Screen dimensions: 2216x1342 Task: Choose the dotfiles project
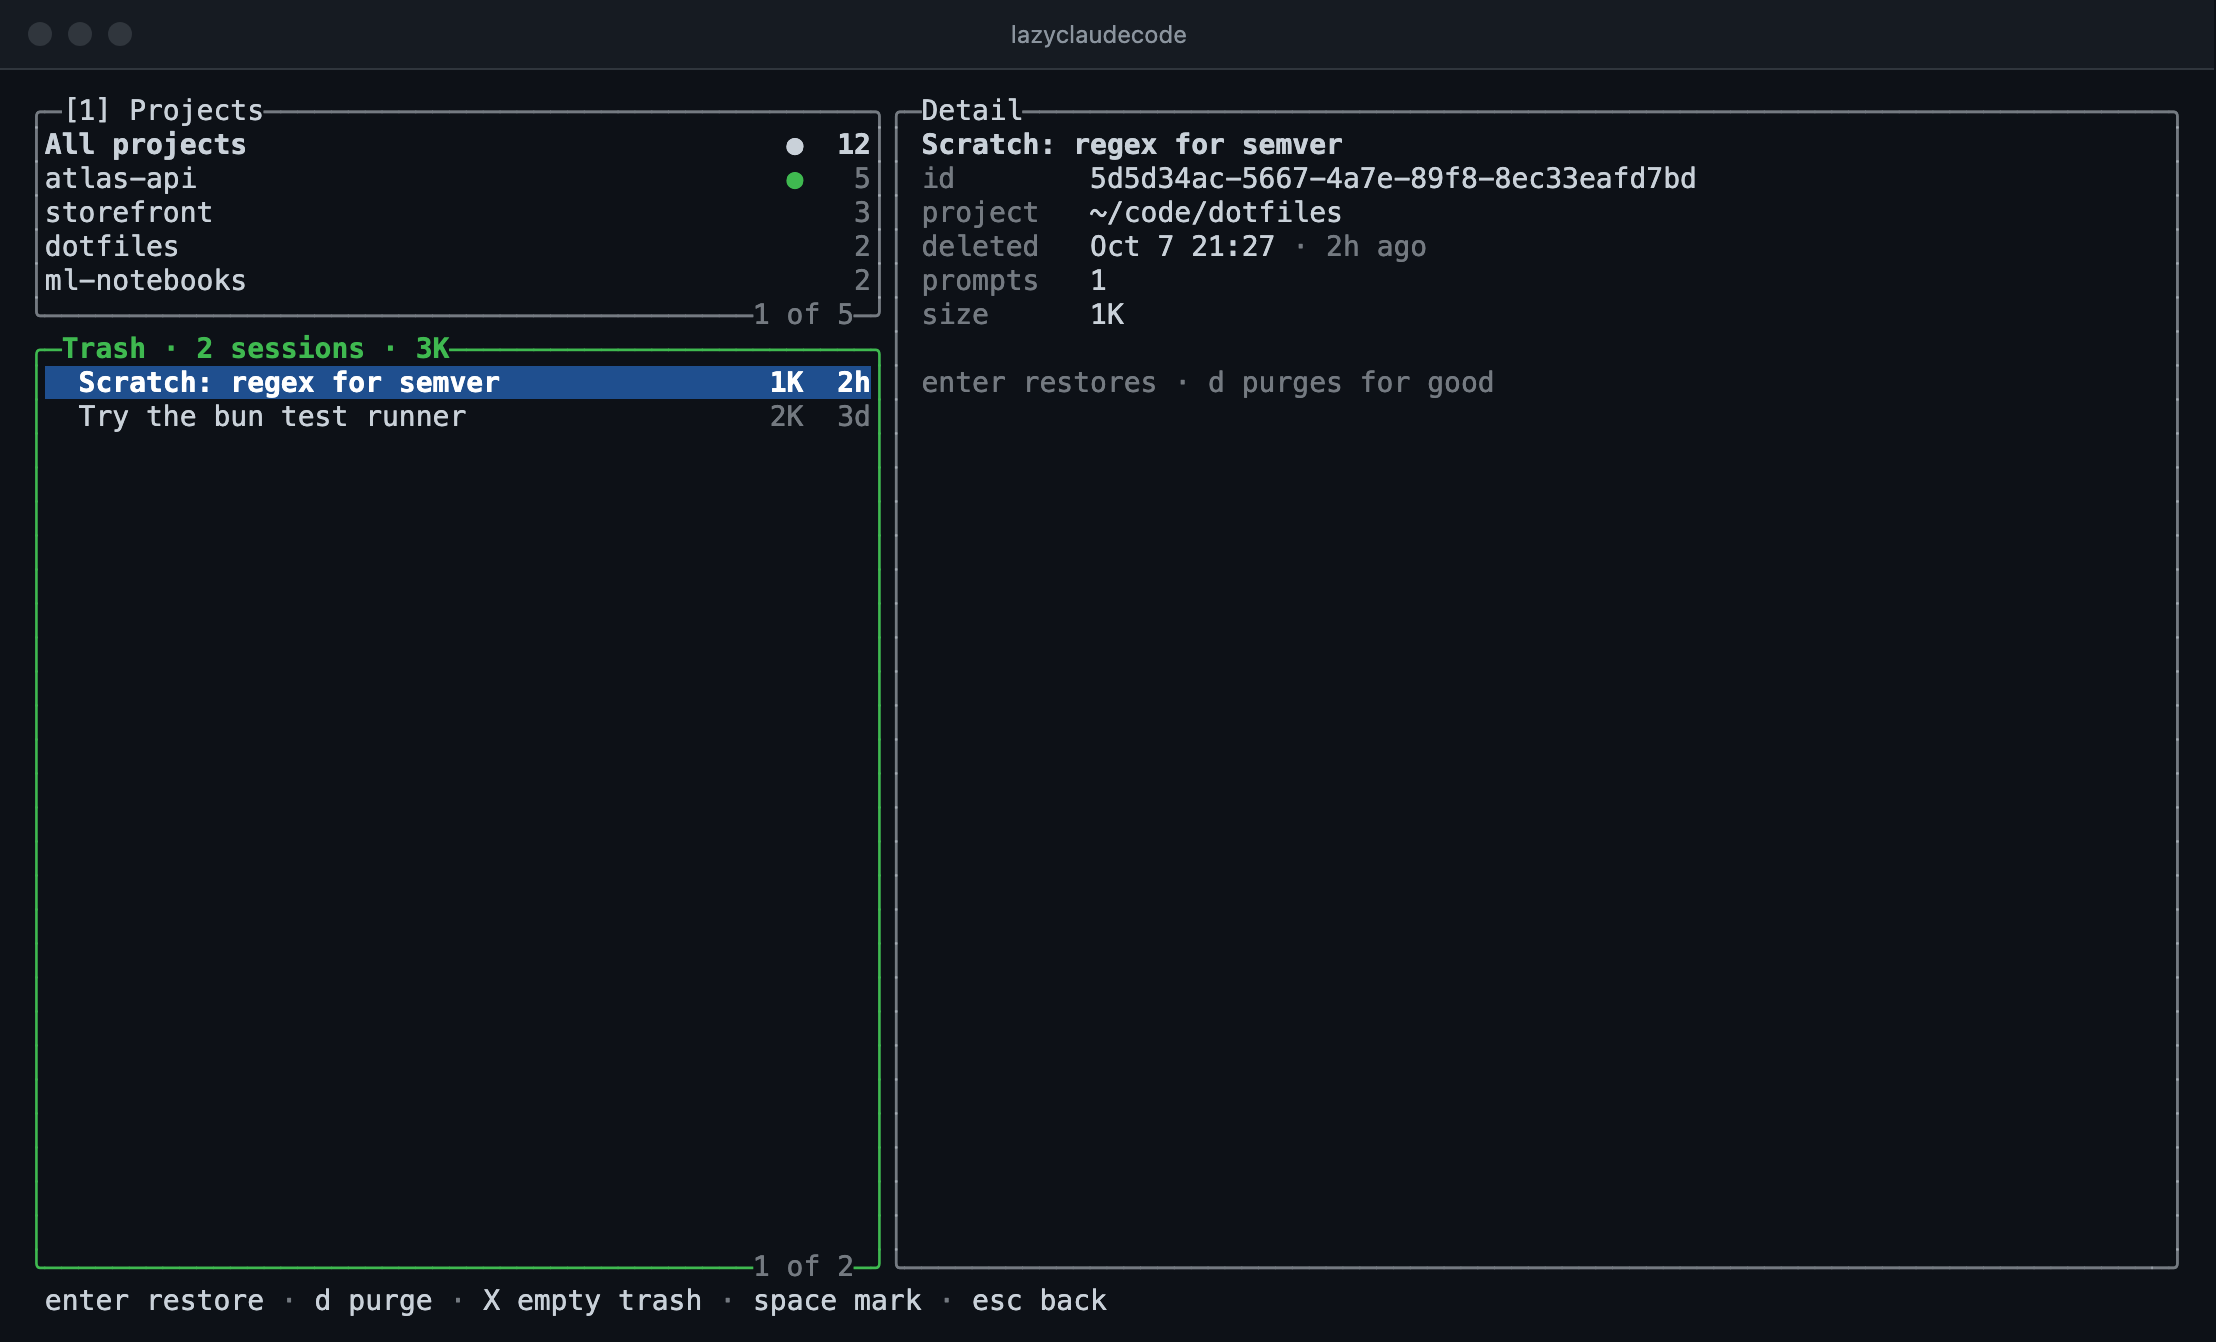tap(457, 247)
